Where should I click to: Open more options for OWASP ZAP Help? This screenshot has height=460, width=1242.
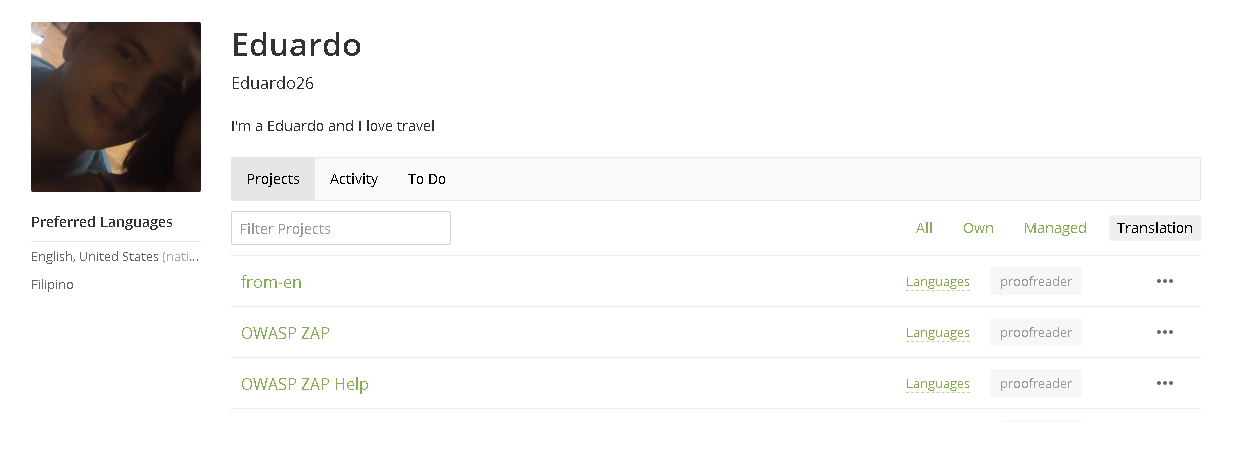pos(1164,383)
